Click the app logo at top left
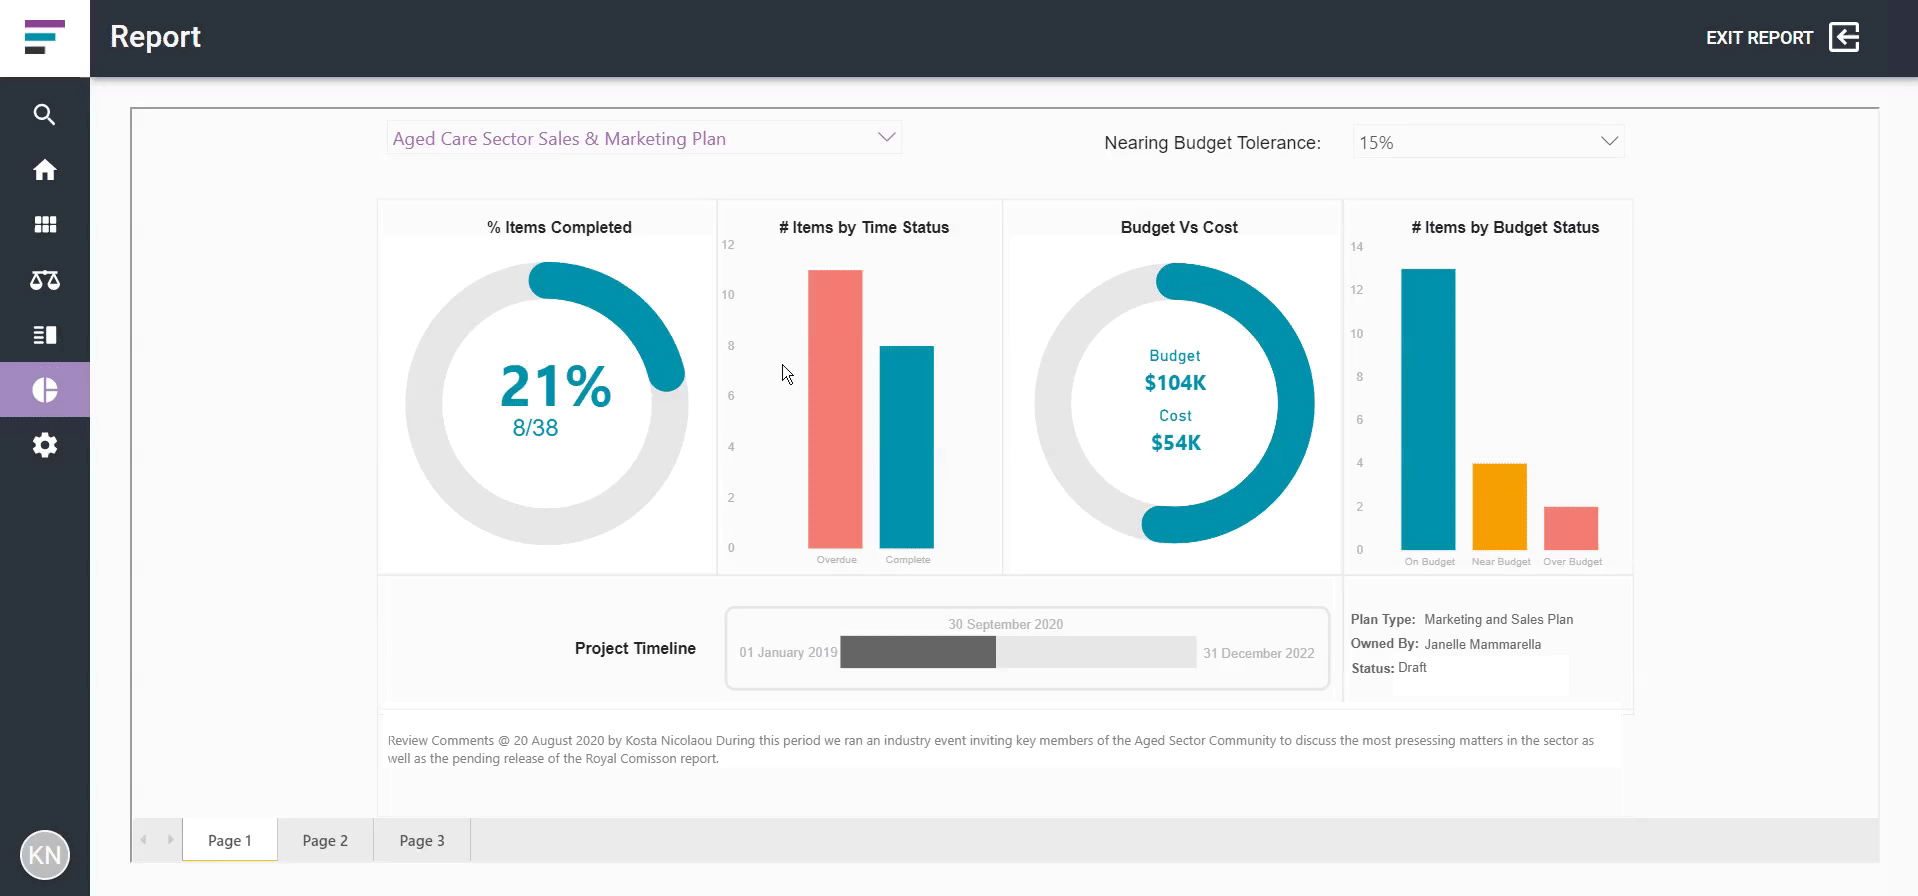The height and width of the screenshot is (896, 1918). tap(44, 38)
